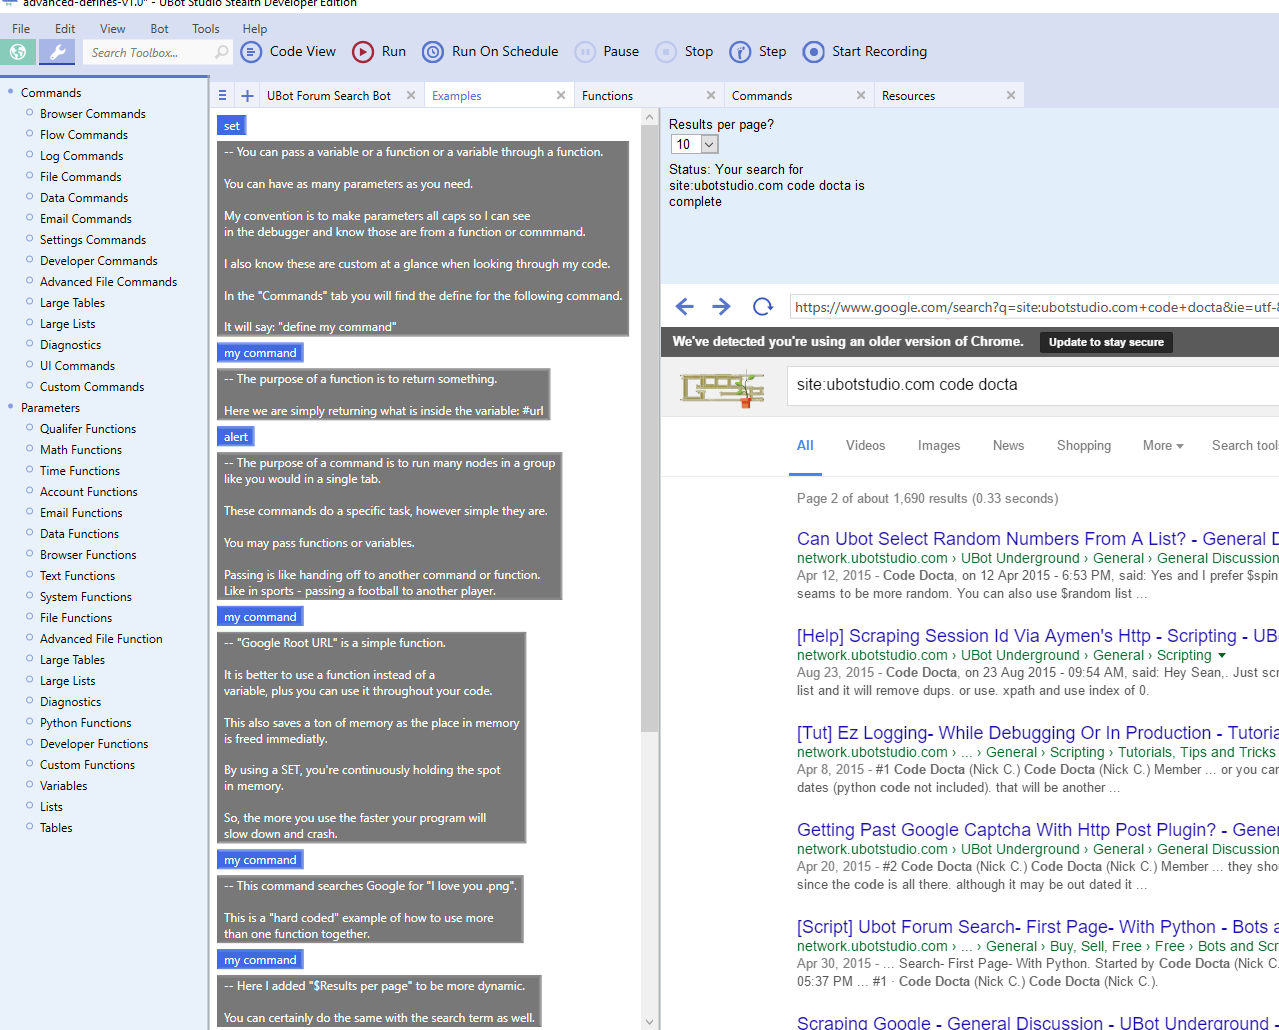Step through the script

(758, 52)
